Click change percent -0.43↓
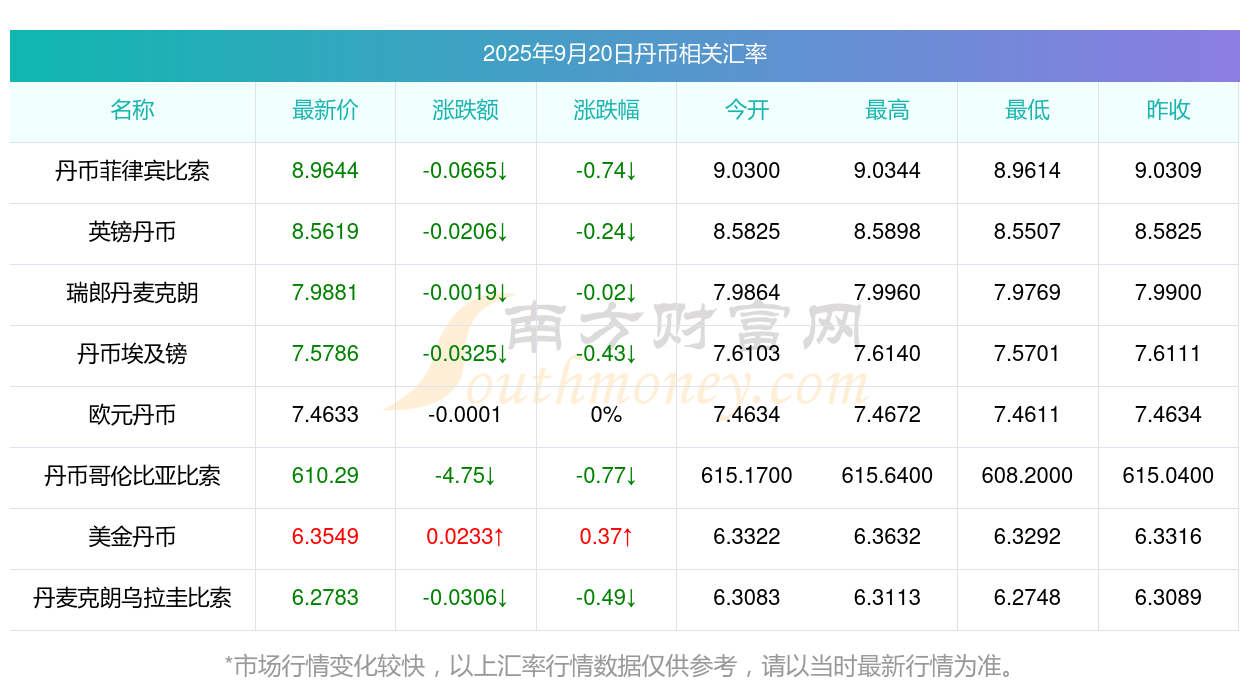Viewport: 1250px width, 698px height. click(x=606, y=354)
